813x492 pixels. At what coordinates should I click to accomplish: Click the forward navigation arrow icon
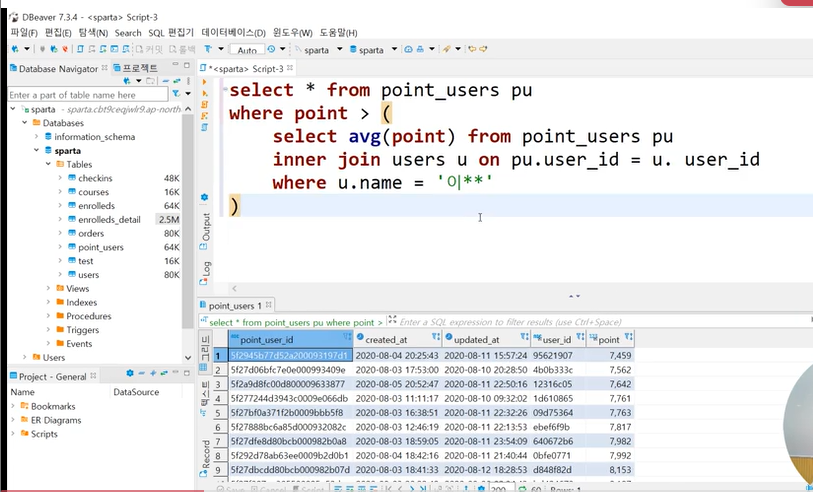[483, 49]
